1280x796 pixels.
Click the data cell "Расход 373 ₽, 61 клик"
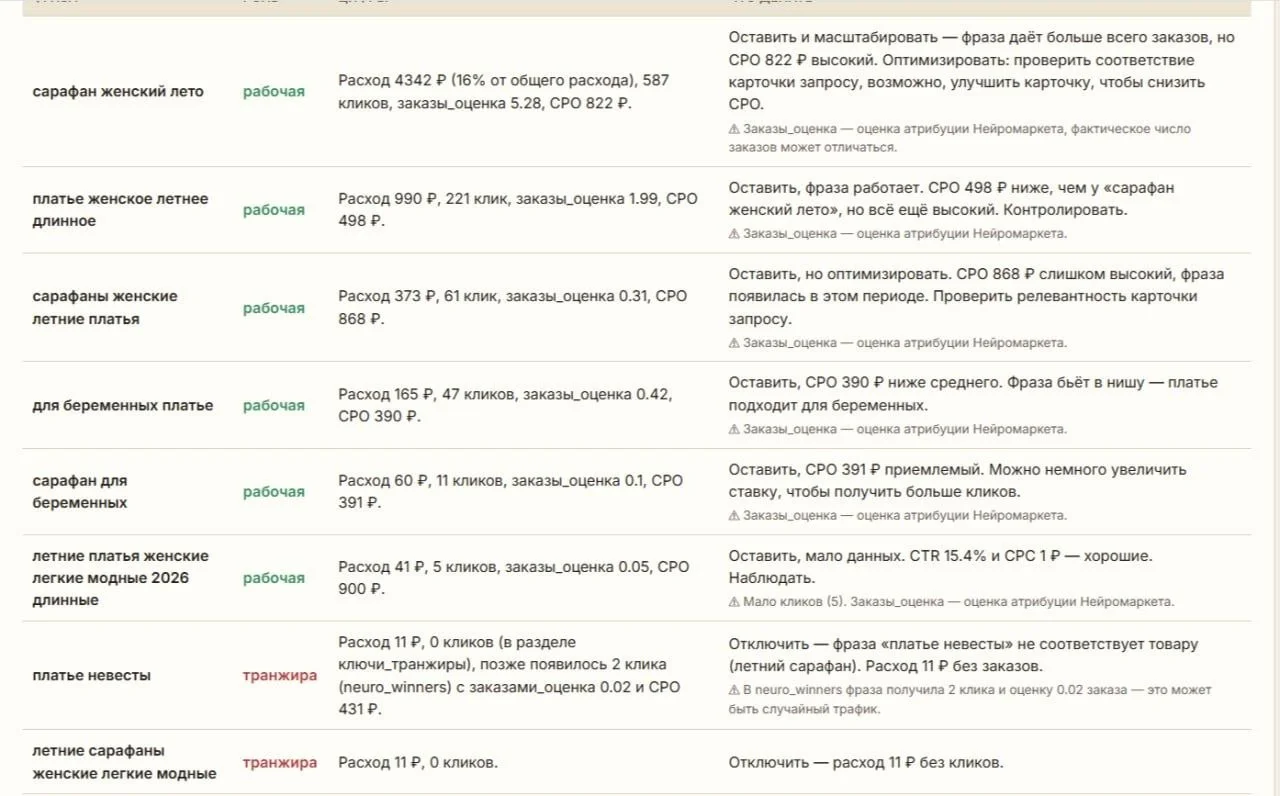pyautogui.click(x=513, y=308)
